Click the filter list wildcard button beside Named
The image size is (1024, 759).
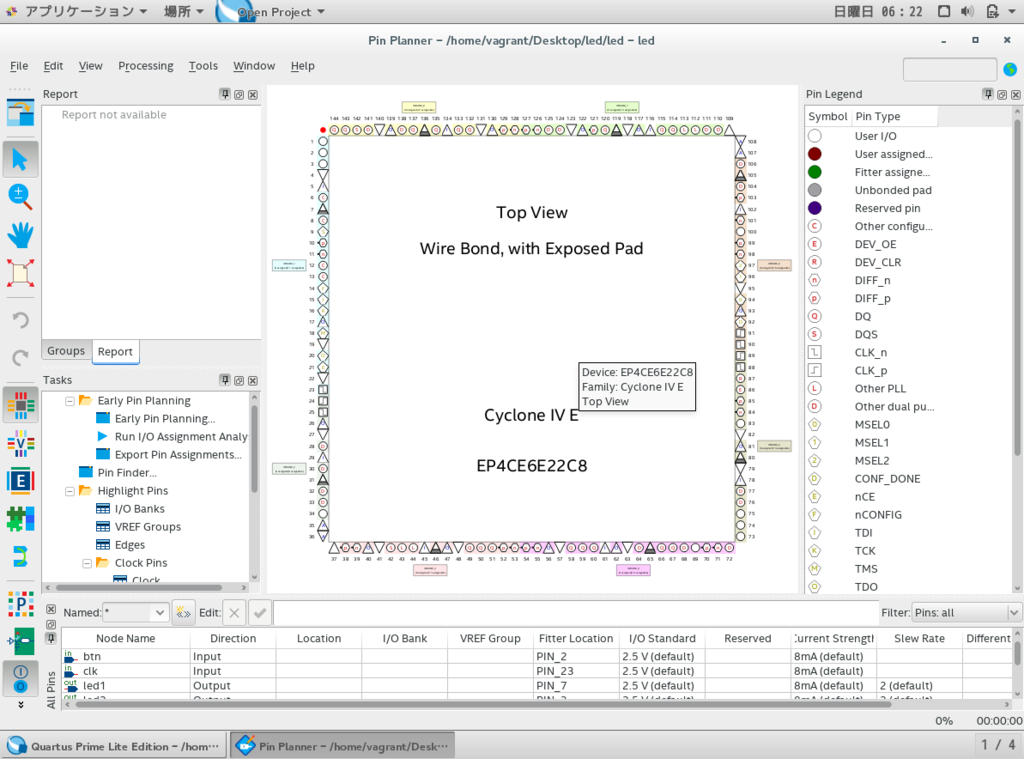point(183,613)
